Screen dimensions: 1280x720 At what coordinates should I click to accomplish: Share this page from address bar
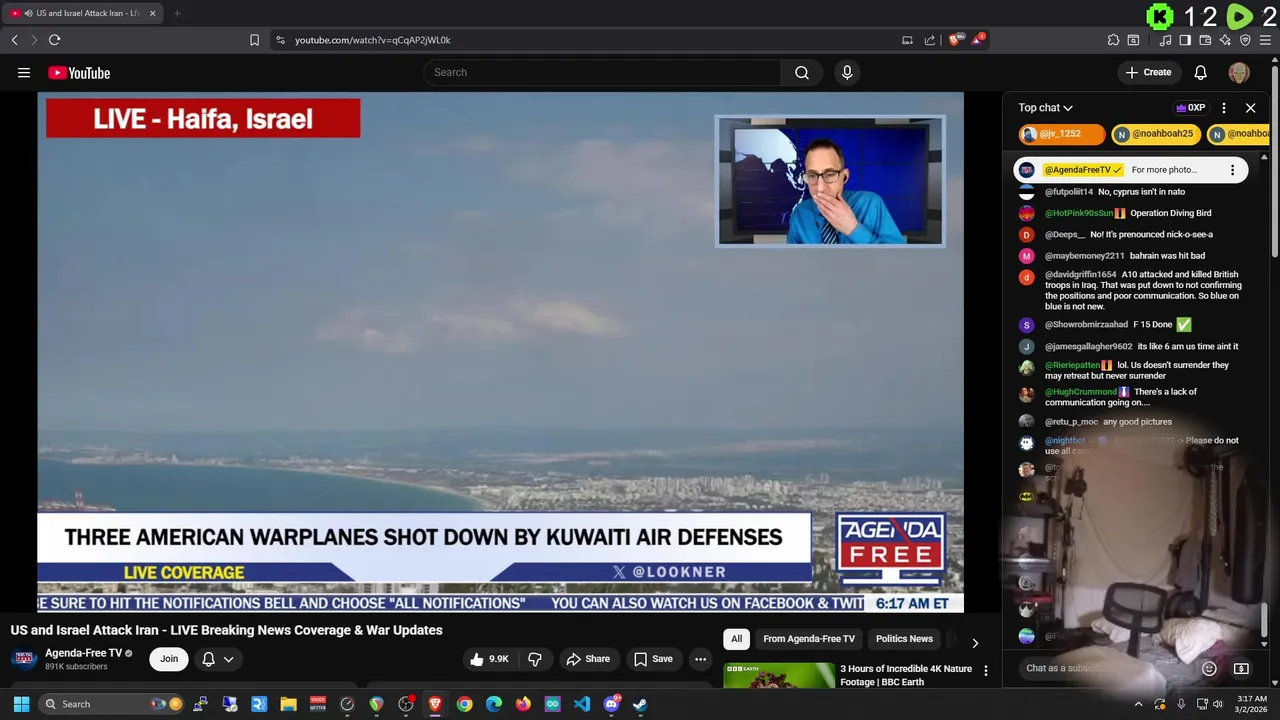pos(930,40)
